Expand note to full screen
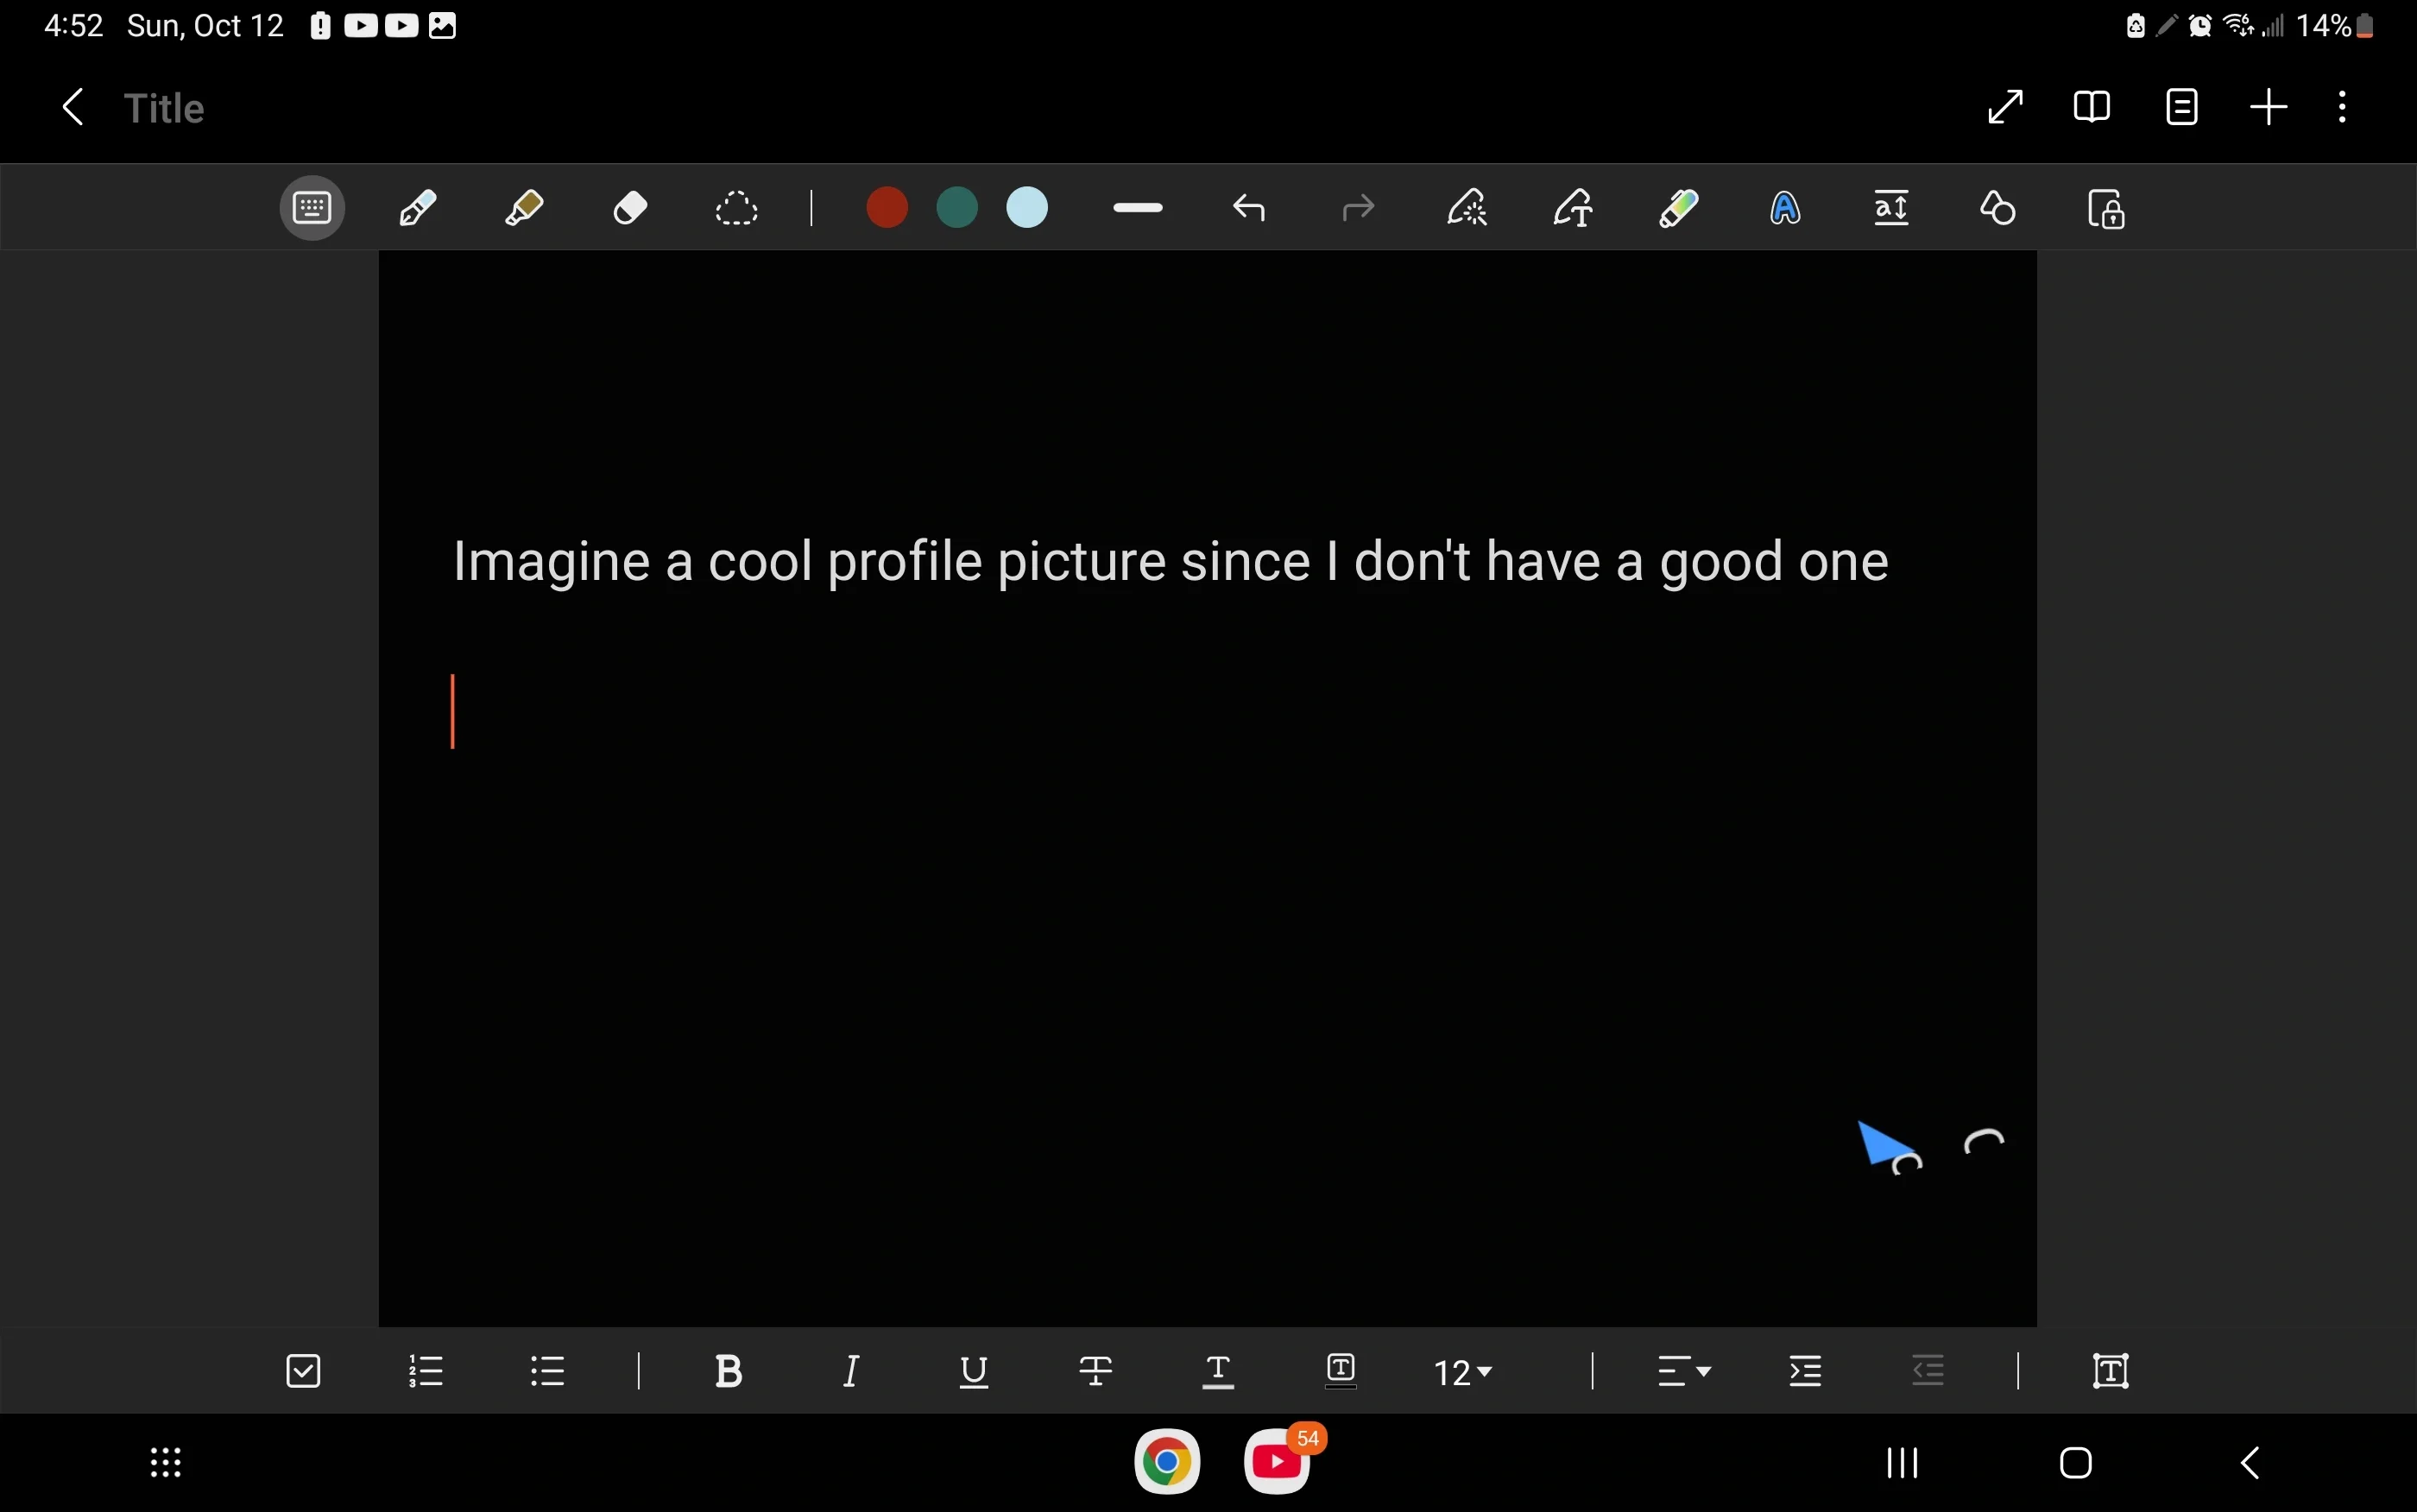Screen dimensions: 2417x1512 point(2005,107)
